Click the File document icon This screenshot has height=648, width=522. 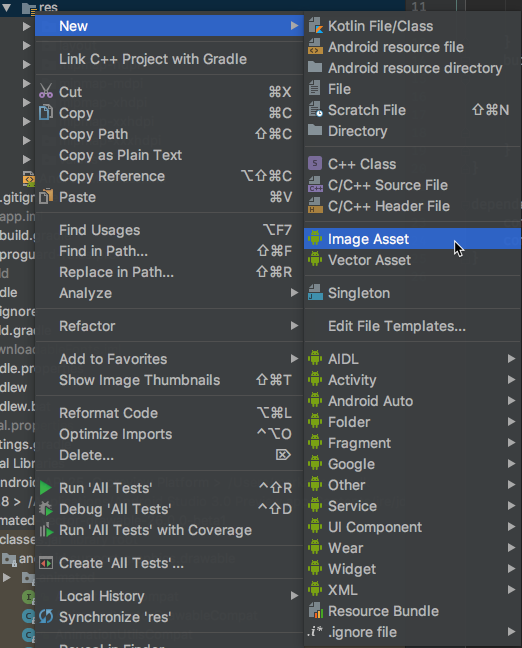tap(315, 89)
